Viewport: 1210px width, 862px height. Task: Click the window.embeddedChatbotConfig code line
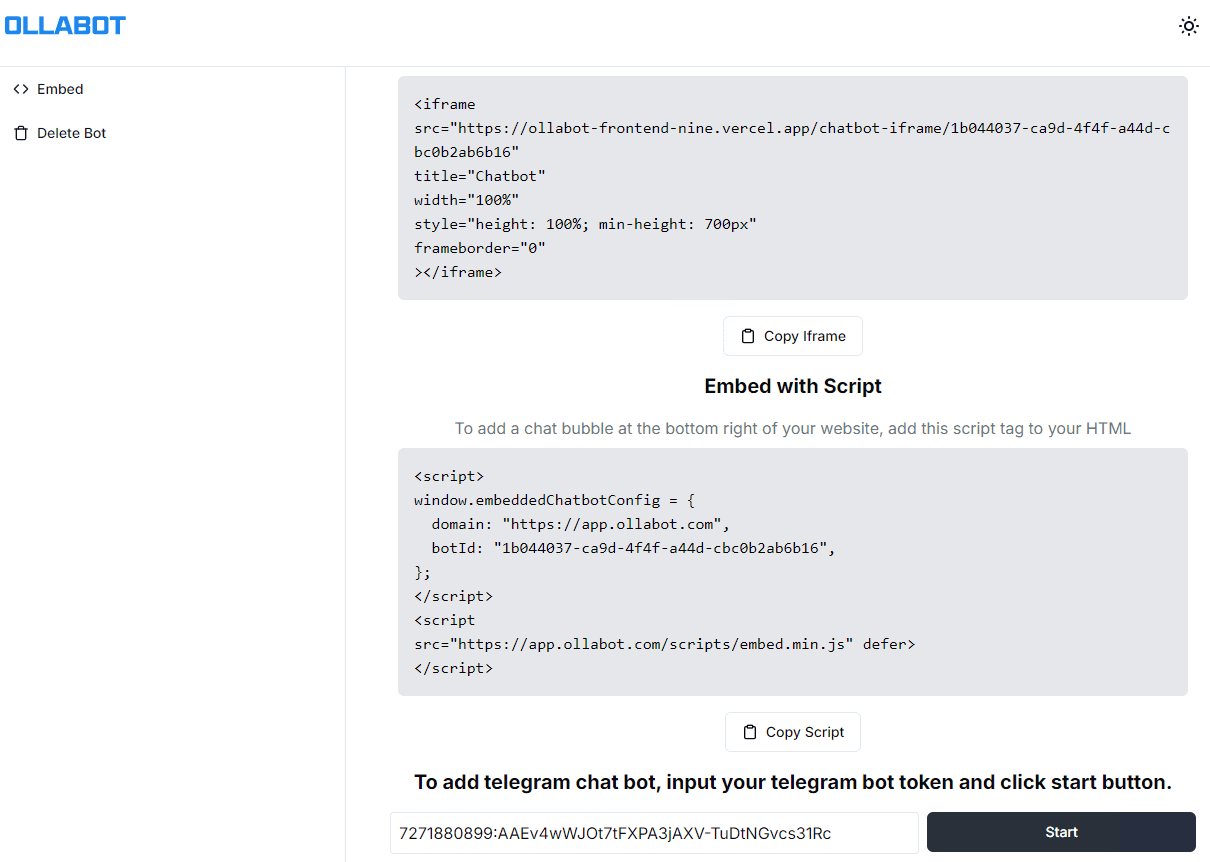554,500
